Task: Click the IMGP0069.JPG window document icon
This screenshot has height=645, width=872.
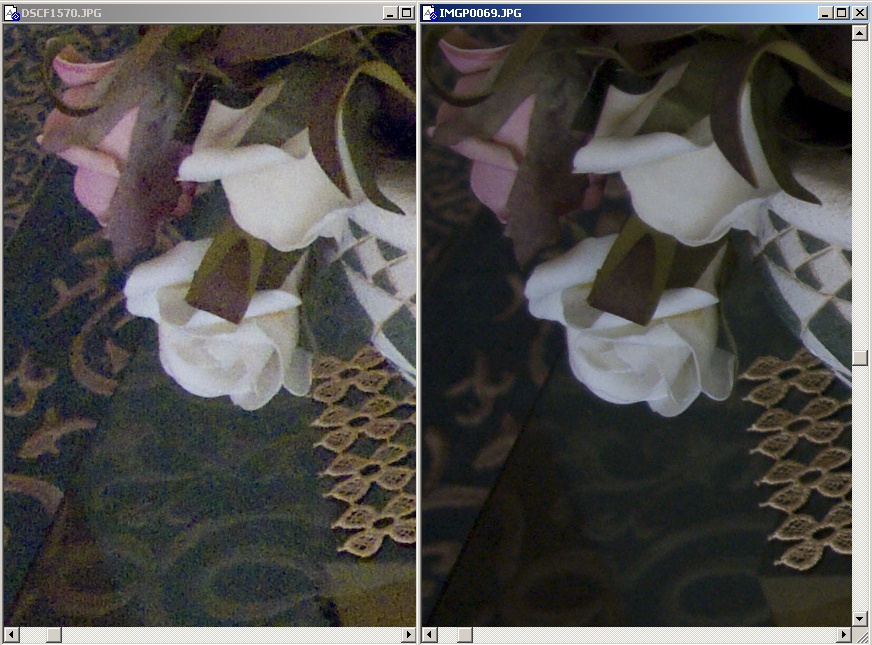Action: point(429,13)
